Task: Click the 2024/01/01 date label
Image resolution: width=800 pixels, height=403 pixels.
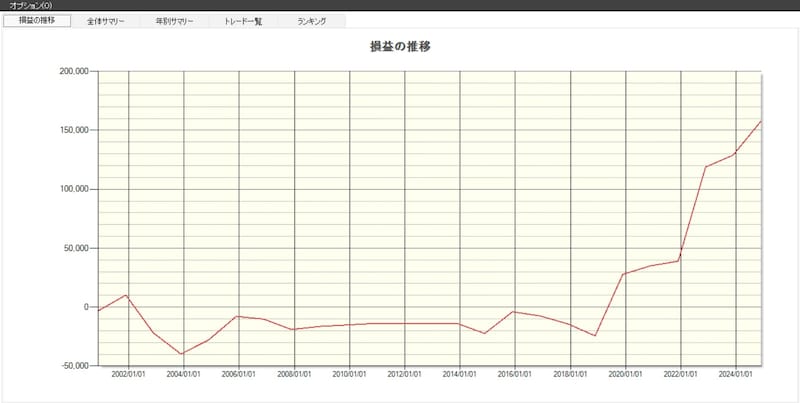Action: (x=736, y=373)
